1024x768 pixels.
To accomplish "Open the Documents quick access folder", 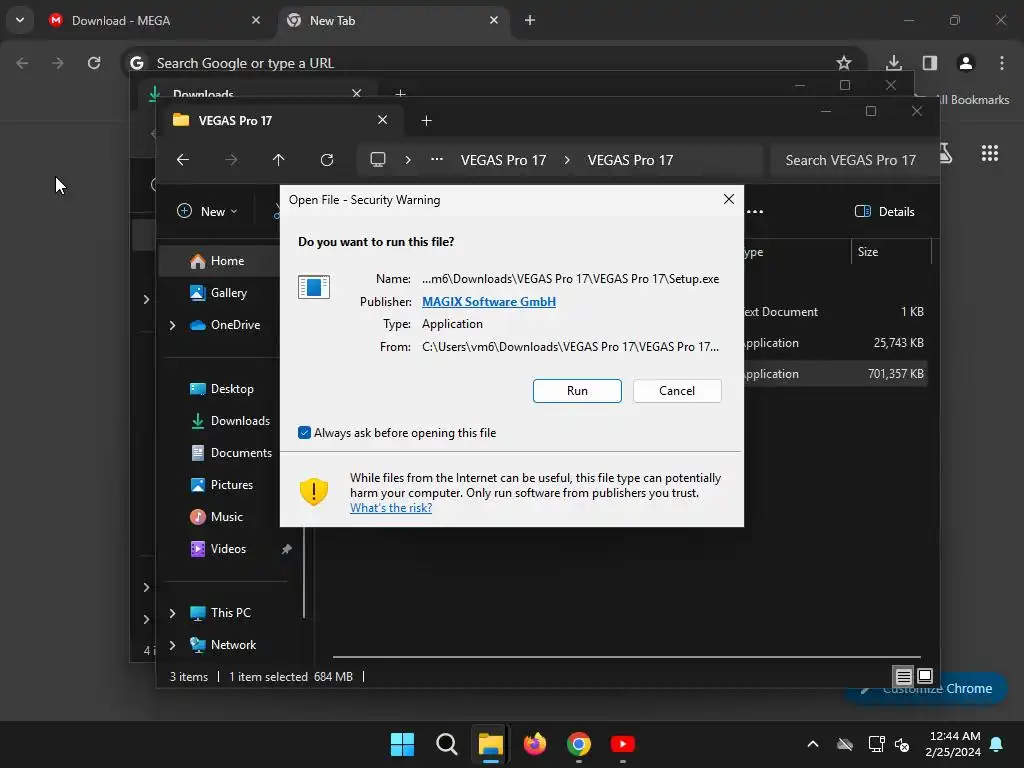I will click(231, 453).
